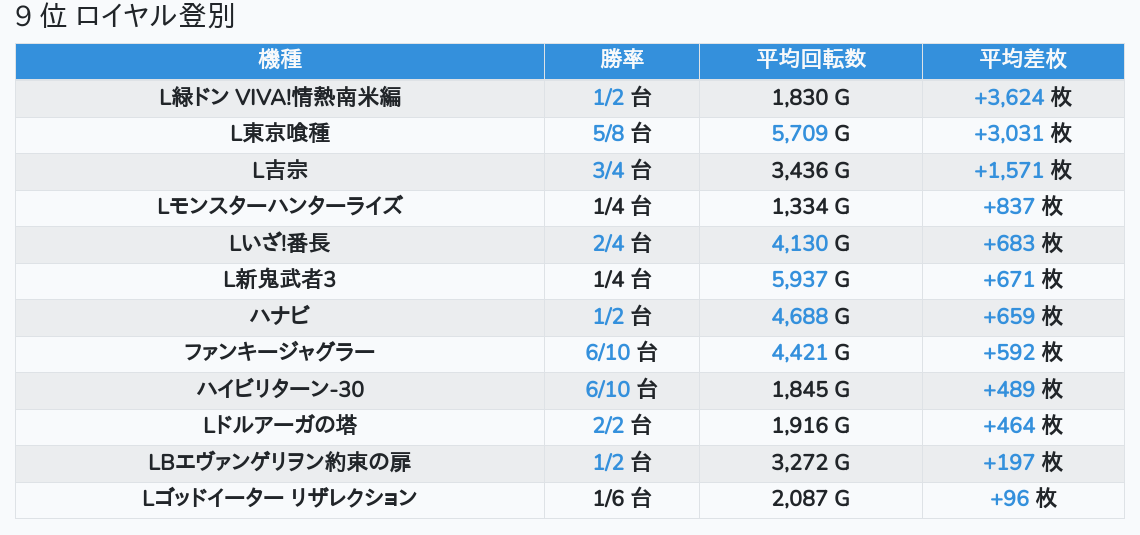1140x535 pixels.
Task: Click the 4,688 spins value for ハナビ
Action: tap(800, 316)
